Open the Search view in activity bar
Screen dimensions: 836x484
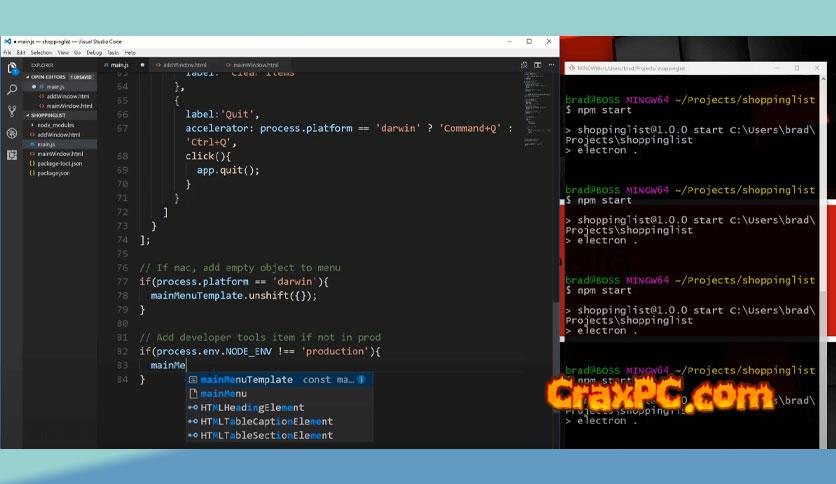click(12, 90)
